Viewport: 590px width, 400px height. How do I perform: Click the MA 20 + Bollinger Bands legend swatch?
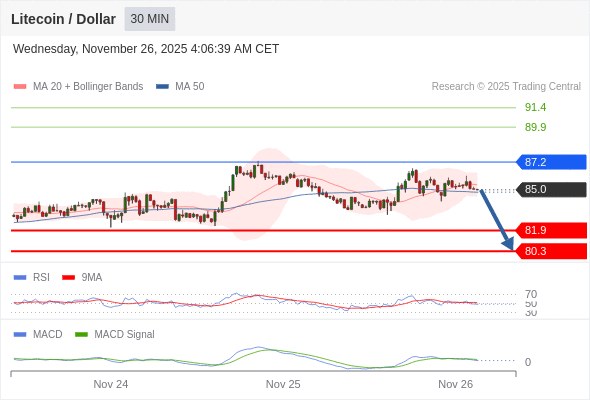click(20, 87)
